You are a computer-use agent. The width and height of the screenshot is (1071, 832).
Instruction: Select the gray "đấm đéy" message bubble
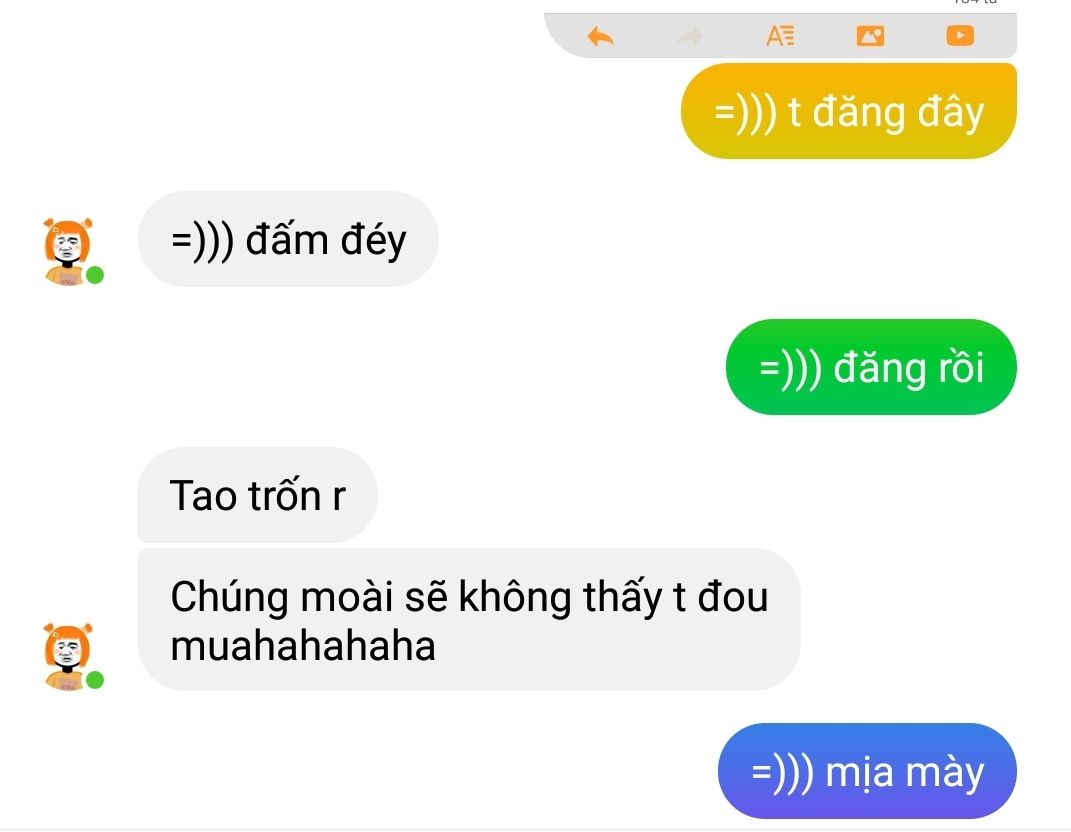[x=288, y=239]
